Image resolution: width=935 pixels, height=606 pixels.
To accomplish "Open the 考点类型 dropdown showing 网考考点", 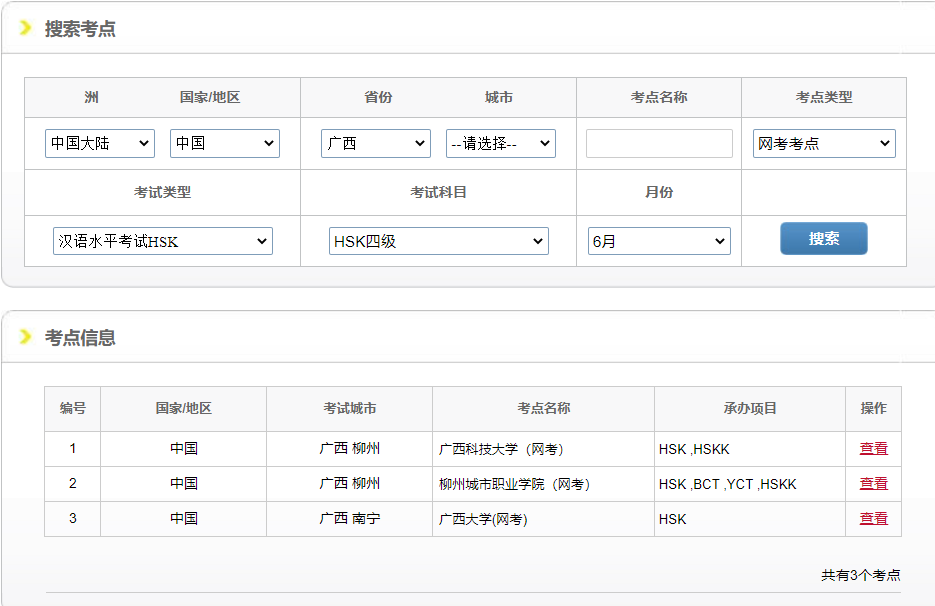I will click(x=824, y=143).
